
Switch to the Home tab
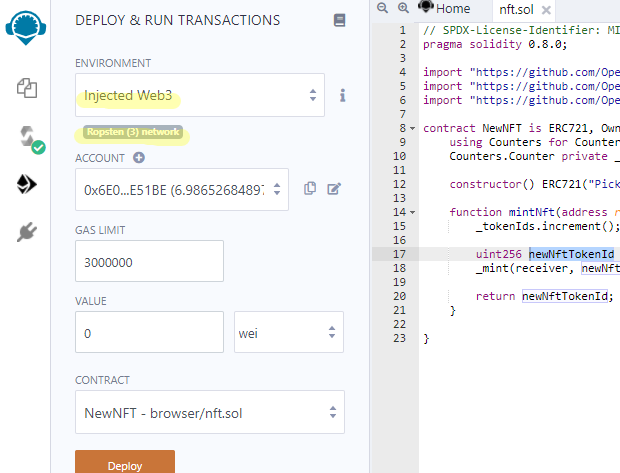445,8
